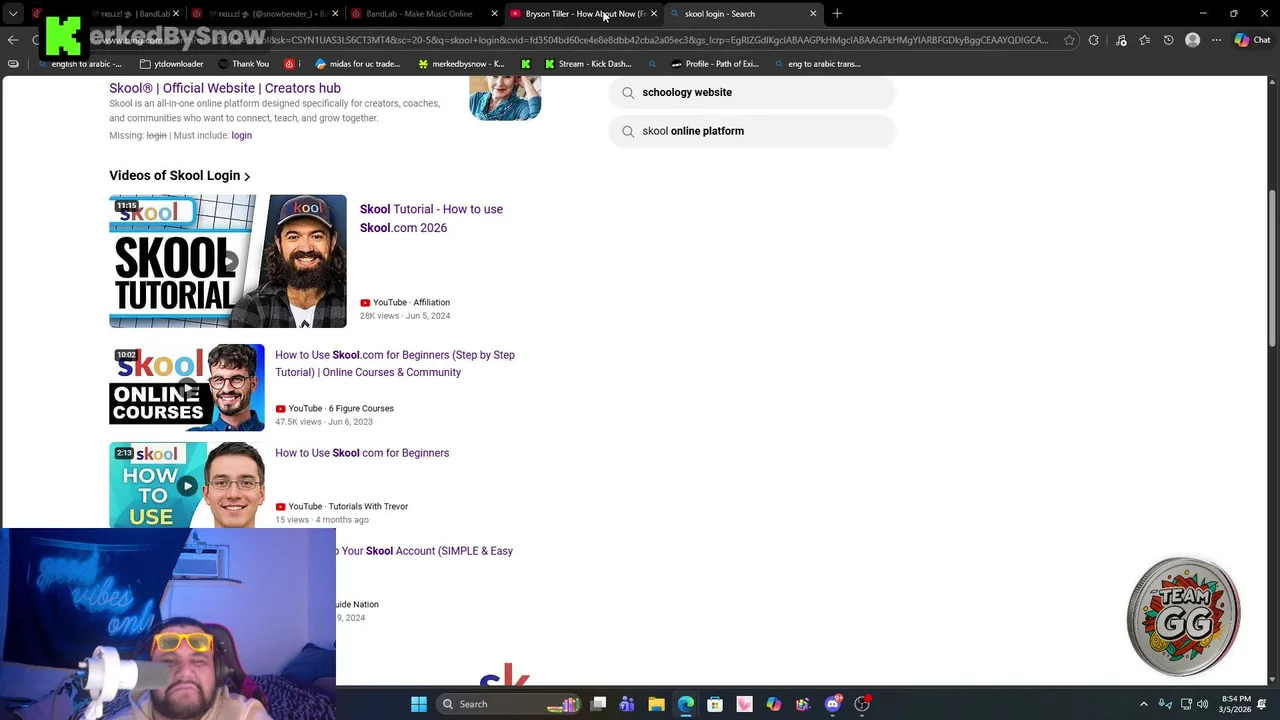Open 'Videos of Skool Login' heading
Viewport: 1280px width, 720px height.
coord(174,175)
